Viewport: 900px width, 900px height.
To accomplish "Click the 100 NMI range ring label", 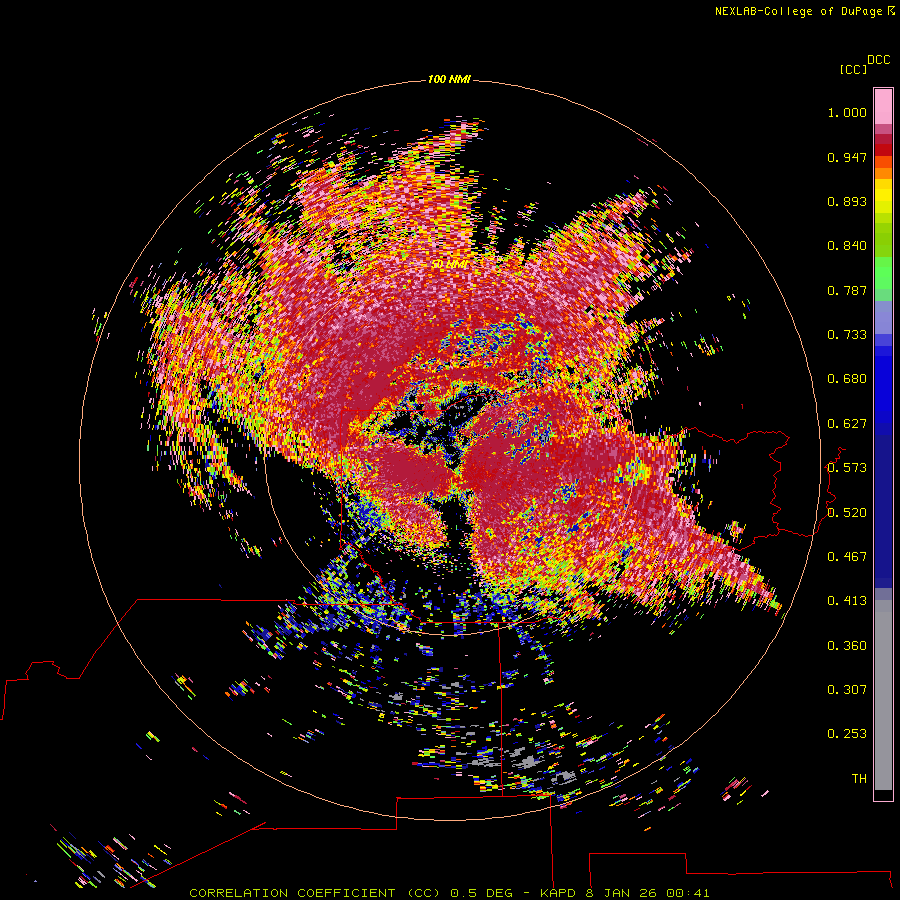I will tap(449, 79).
